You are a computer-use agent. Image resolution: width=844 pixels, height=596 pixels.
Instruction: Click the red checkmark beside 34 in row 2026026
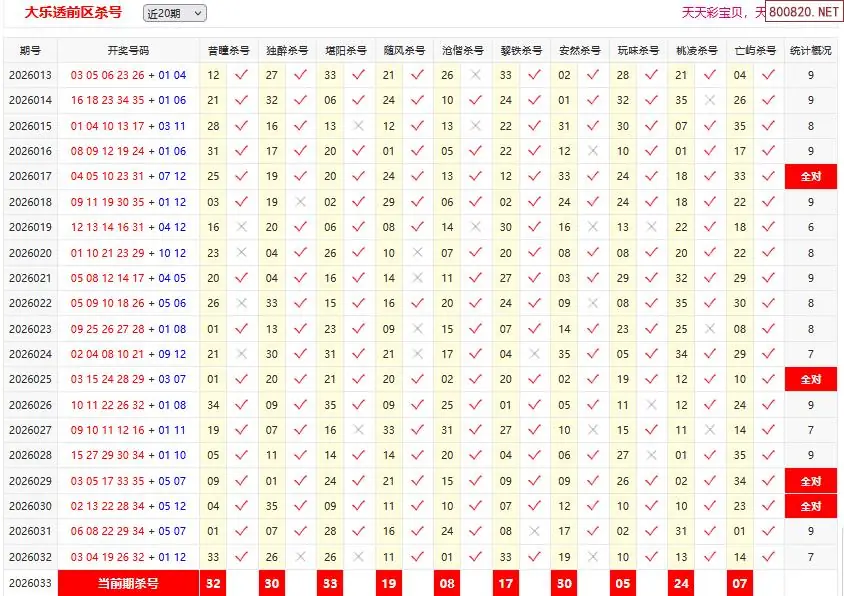point(241,405)
